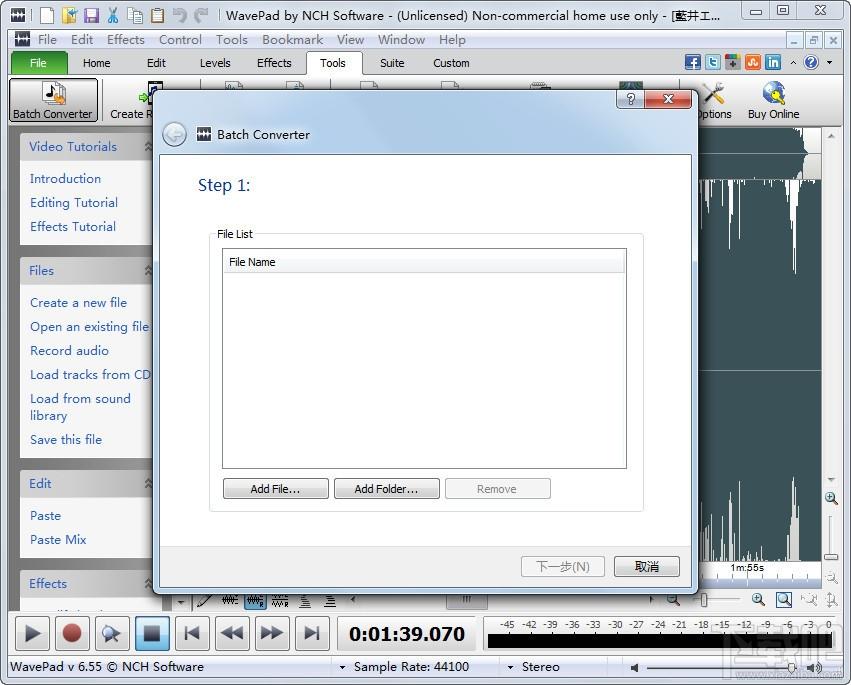
Task: Click the Redo arrow icon
Action: [201, 15]
